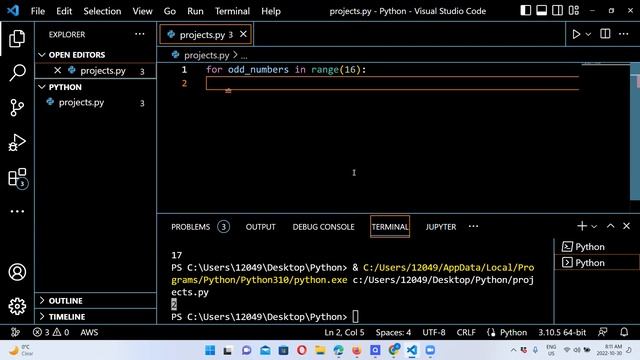The image size is (640, 360).
Task: Select projects.py in Open Editors list
Action: [x=103, y=71]
